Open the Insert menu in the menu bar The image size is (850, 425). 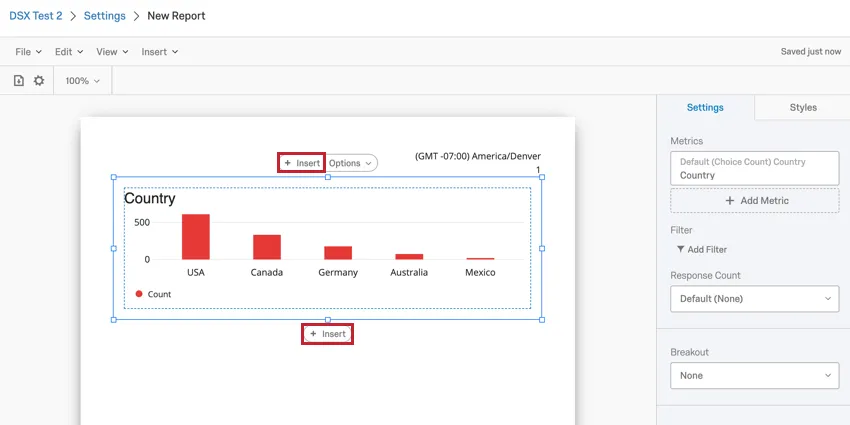point(160,52)
